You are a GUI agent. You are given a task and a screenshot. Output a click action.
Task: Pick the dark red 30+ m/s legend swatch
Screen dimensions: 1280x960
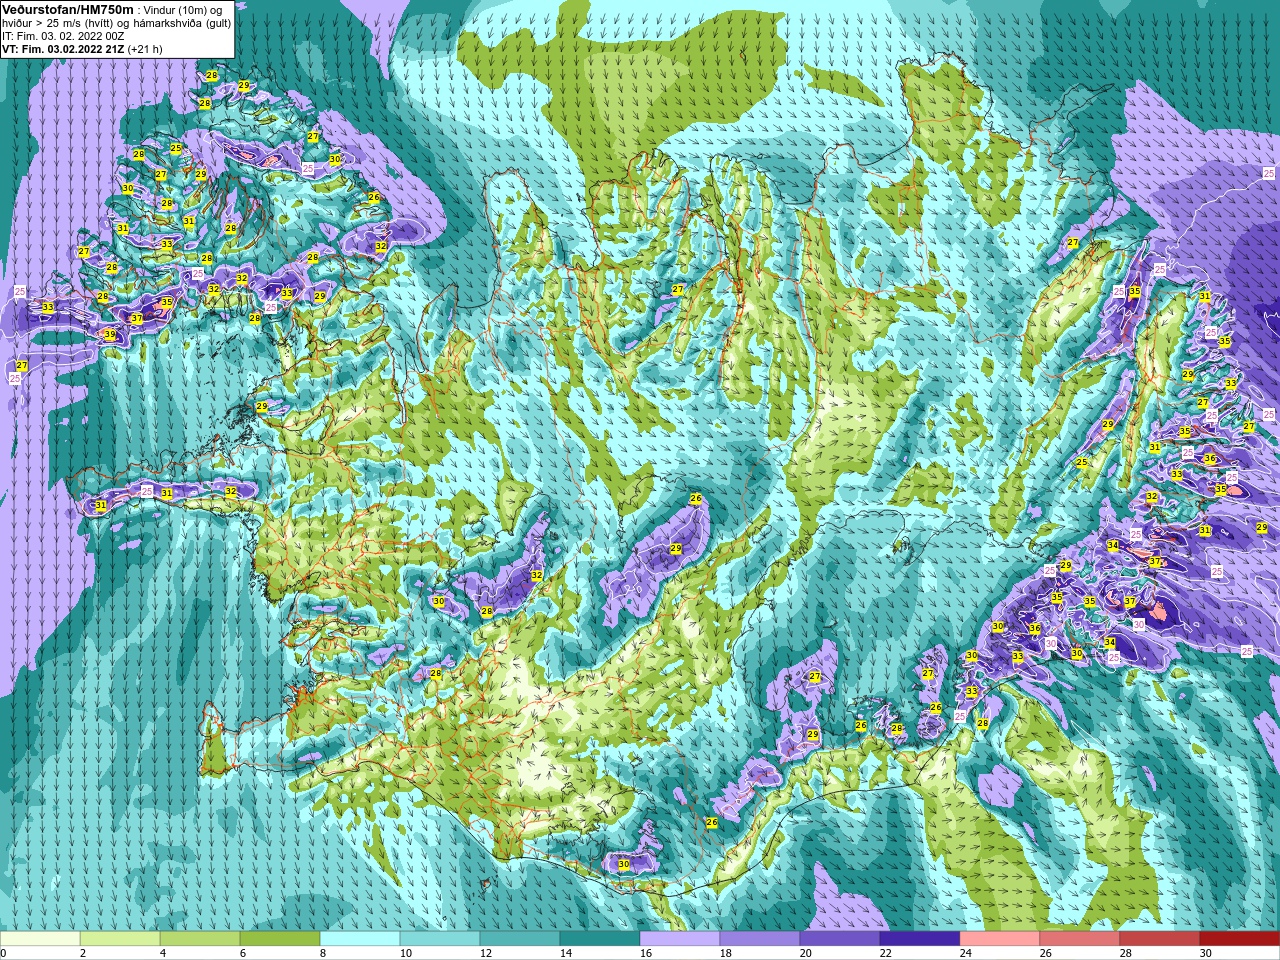point(1240,939)
